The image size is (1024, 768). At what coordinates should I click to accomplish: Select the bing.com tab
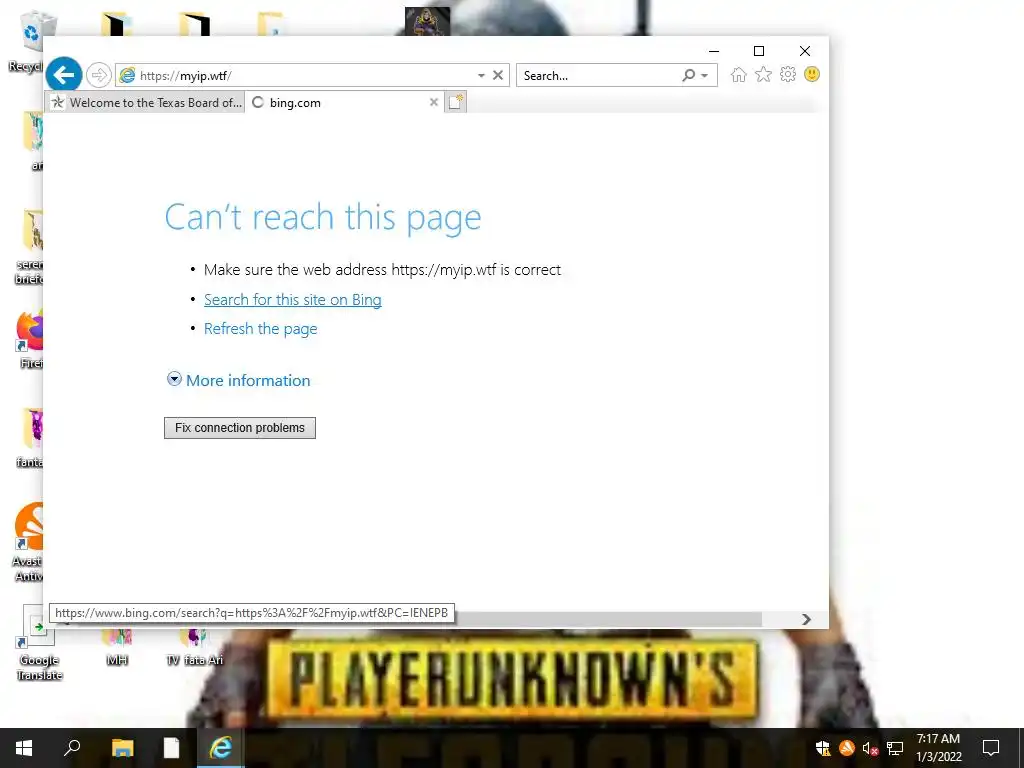345,103
